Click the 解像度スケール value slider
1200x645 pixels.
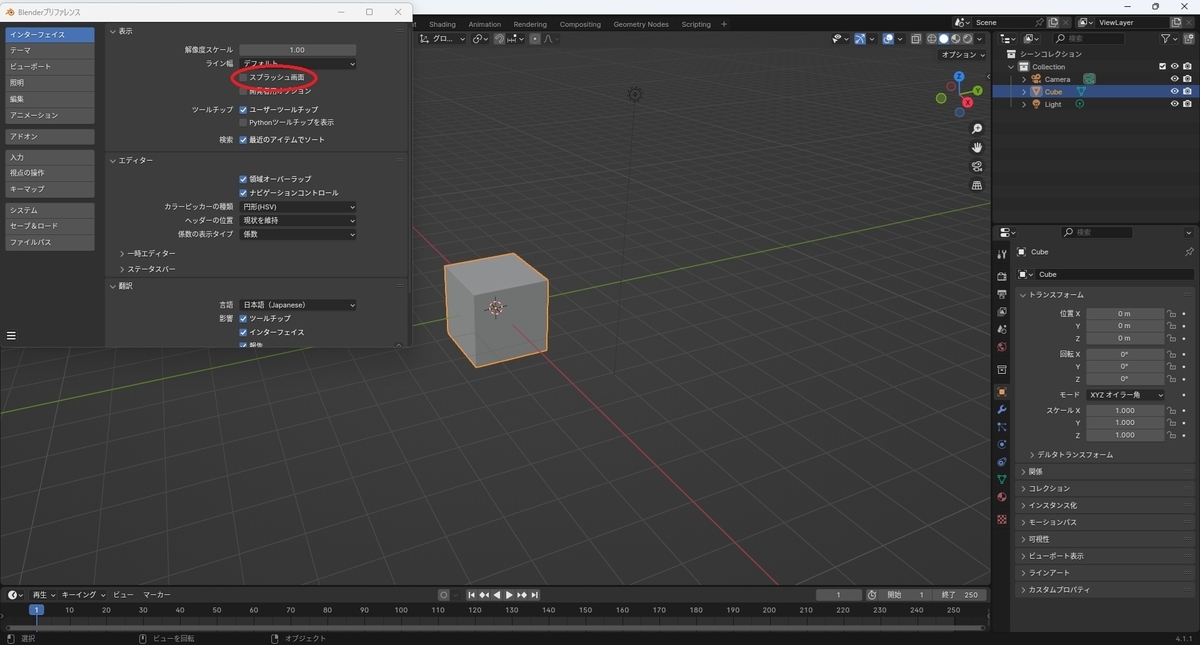point(298,50)
